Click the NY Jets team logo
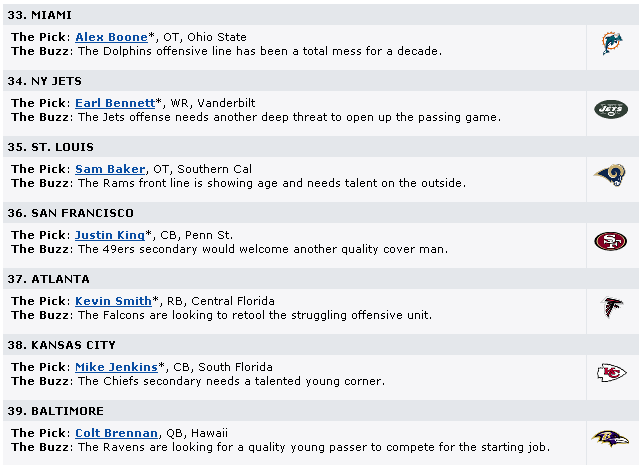642x465 pixels. pos(611,109)
